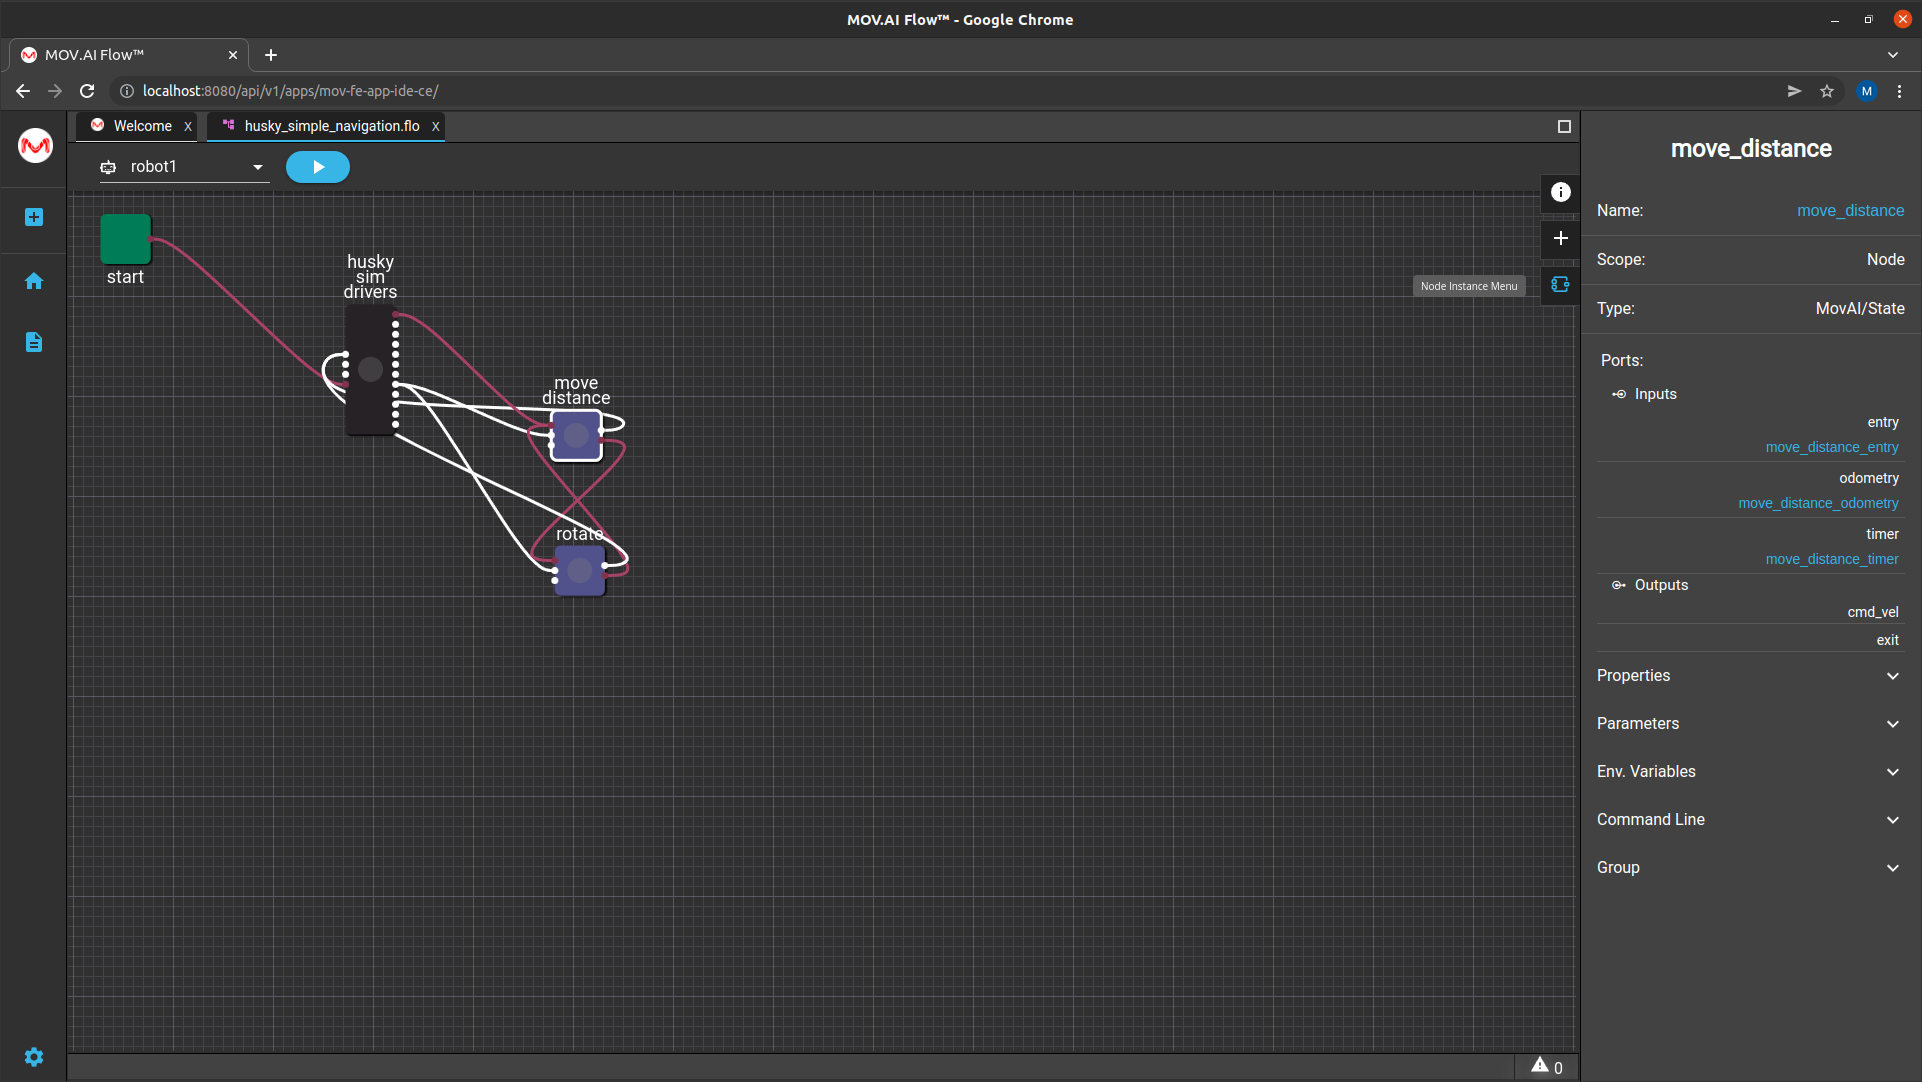This screenshot has width=1922, height=1082.
Task: Open a new Chrome tab
Action: click(x=270, y=55)
